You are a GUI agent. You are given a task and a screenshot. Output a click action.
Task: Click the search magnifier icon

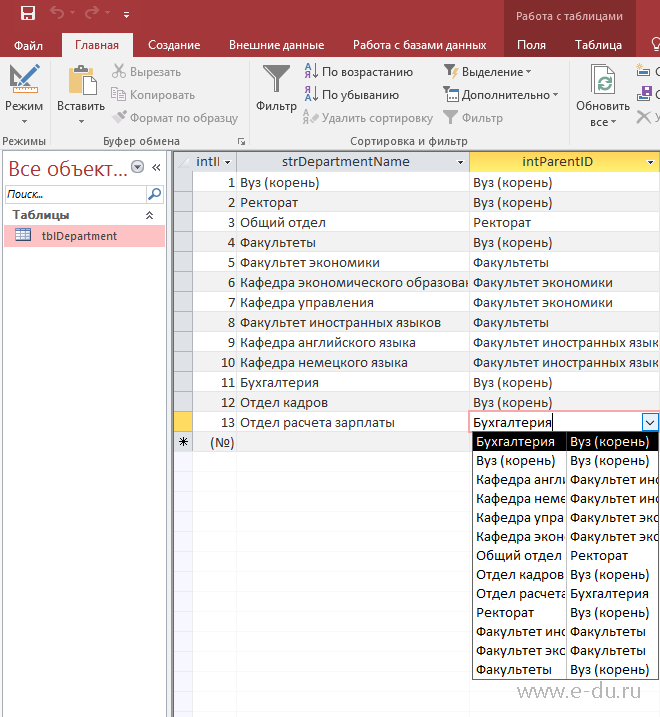coord(155,194)
